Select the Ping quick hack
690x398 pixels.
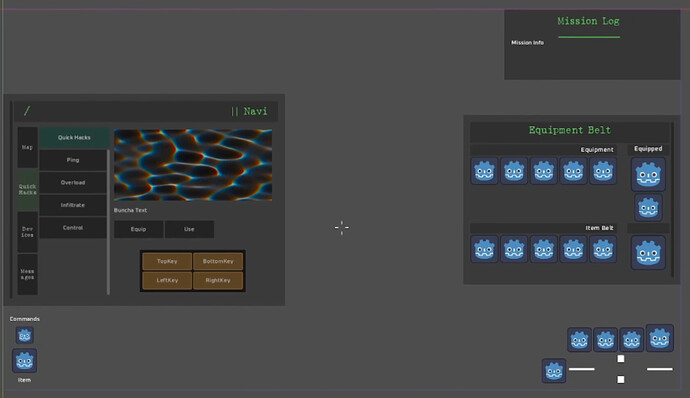(73, 160)
